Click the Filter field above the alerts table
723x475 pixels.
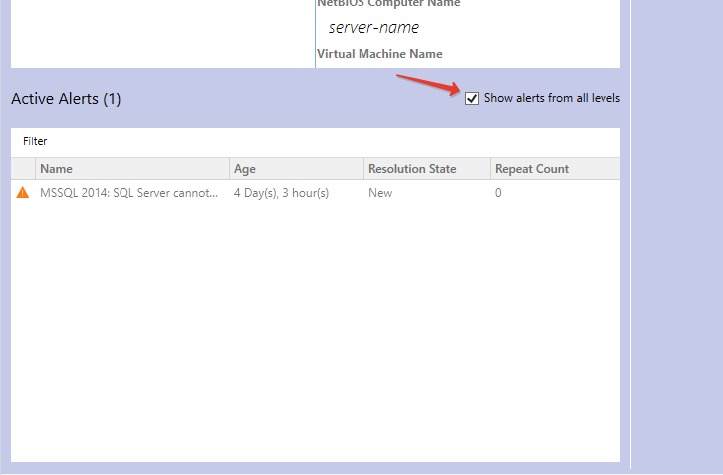pos(315,142)
